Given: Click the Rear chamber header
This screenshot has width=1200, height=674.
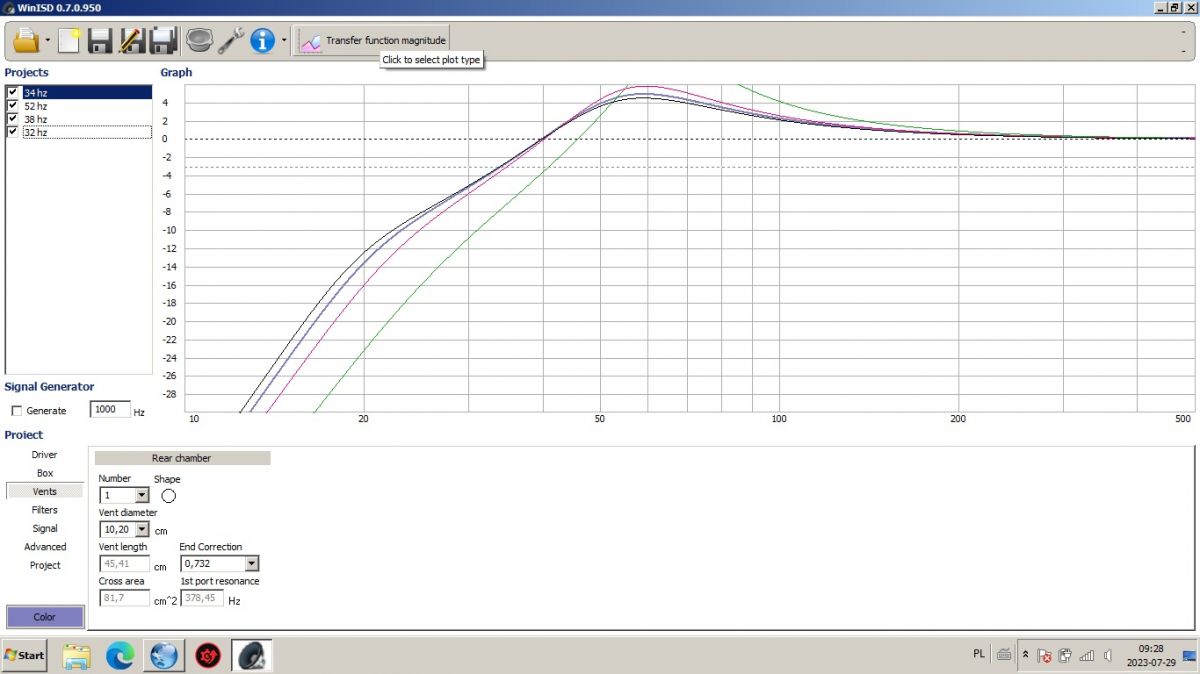Looking at the screenshot, I should tap(182, 458).
